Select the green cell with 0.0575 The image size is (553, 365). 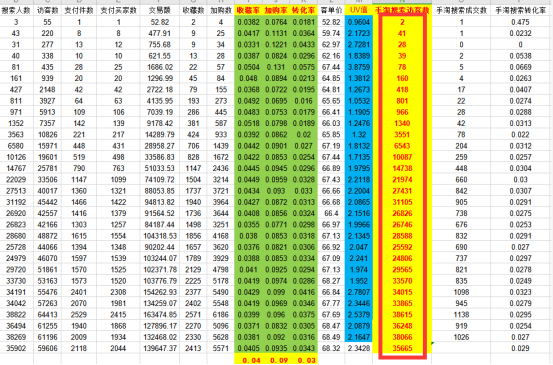(303, 67)
